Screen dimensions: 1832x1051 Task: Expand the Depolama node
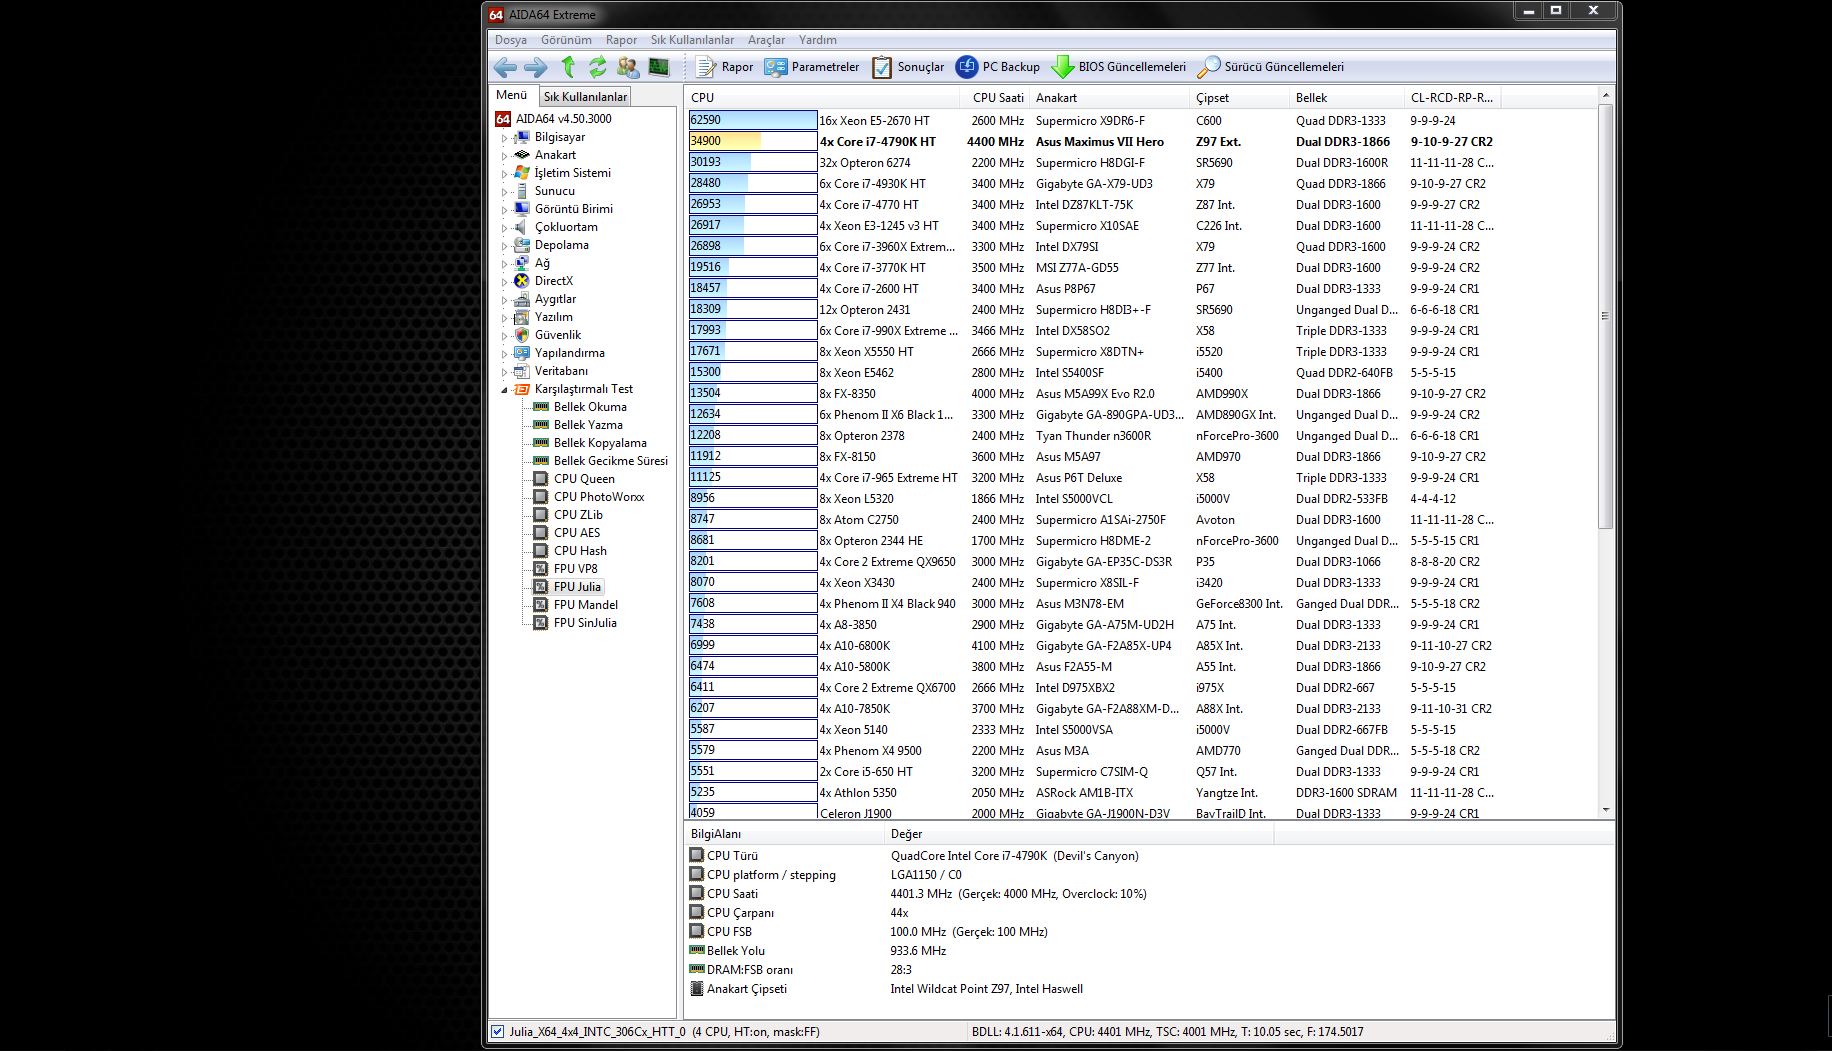pyautogui.click(x=504, y=246)
